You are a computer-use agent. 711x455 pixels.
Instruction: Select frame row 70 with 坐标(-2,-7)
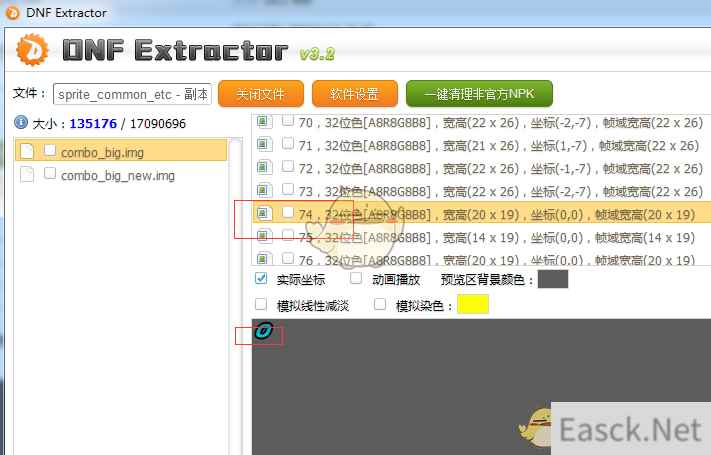pos(481,122)
